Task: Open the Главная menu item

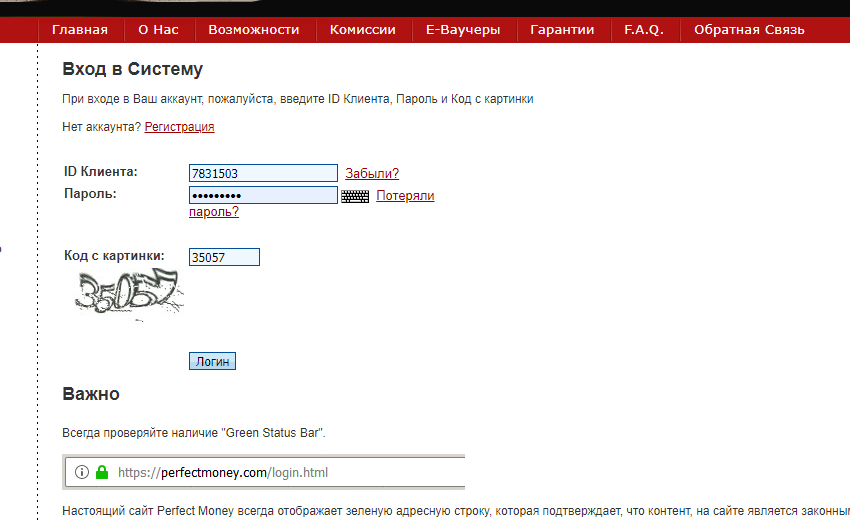Action: [79, 30]
